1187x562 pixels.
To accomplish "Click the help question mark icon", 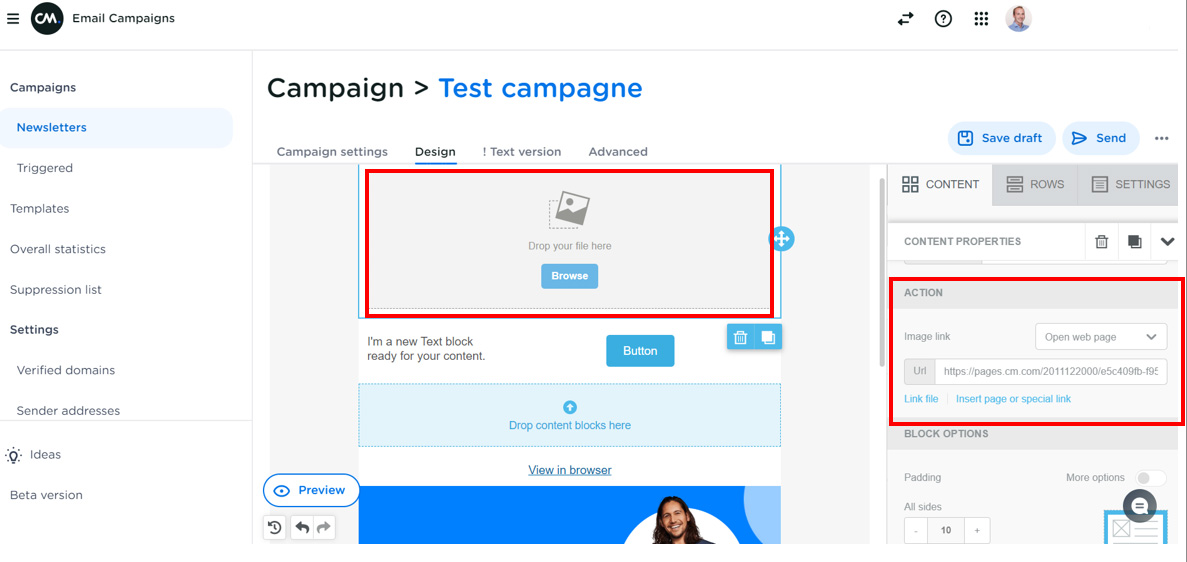I will (x=943, y=18).
